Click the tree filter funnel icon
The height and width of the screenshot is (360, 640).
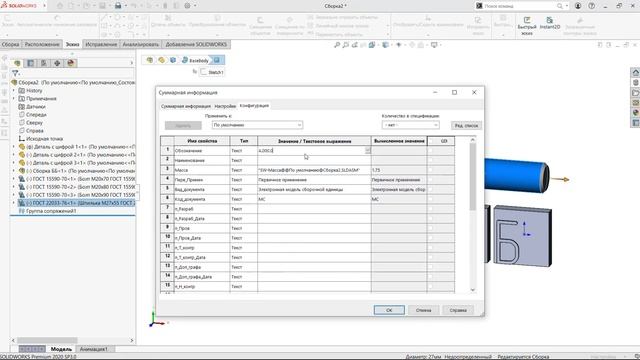pyautogui.click(x=15, y=73)
